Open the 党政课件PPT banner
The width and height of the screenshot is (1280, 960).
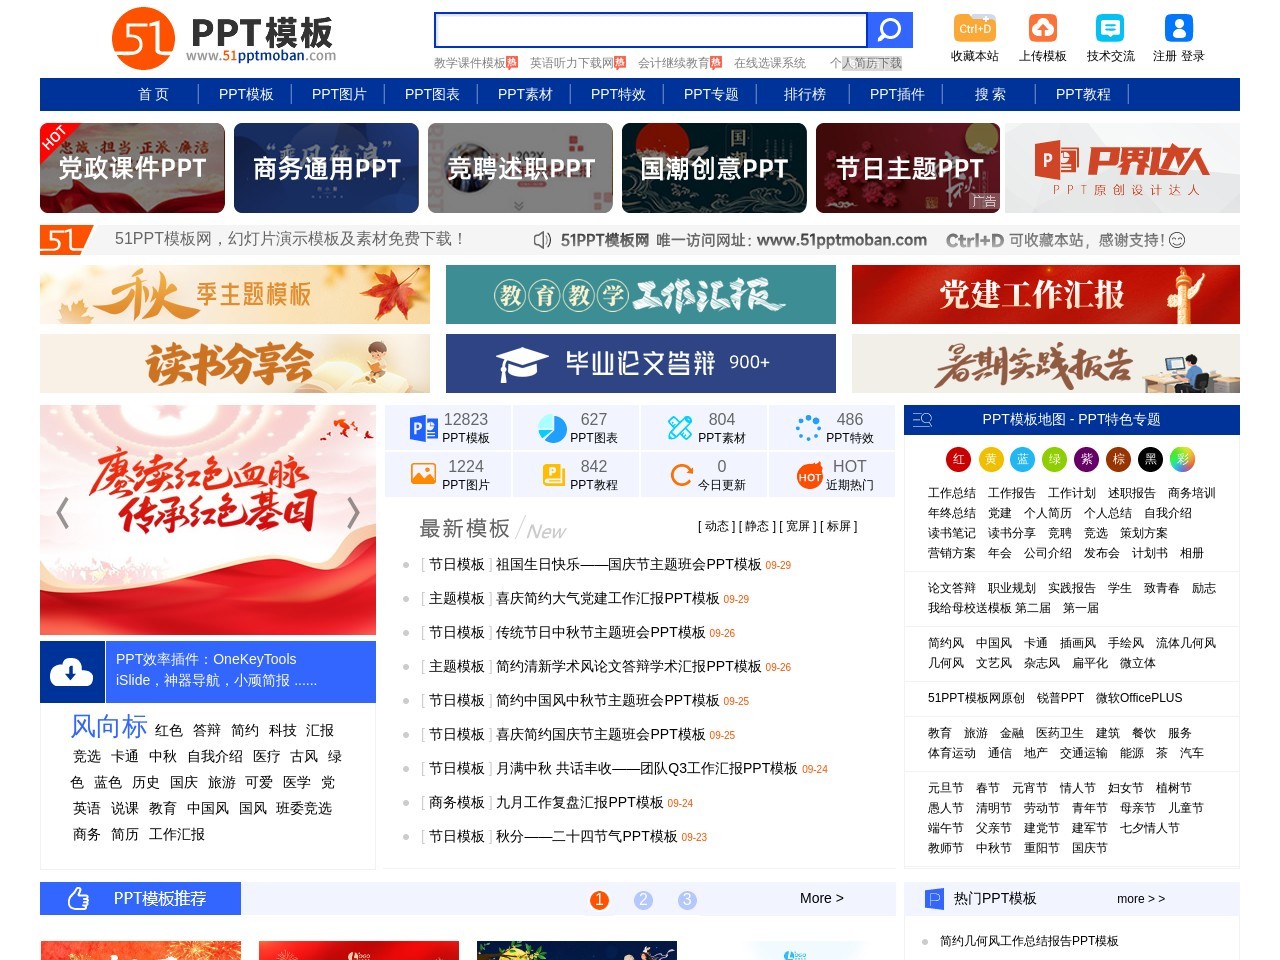132,168
